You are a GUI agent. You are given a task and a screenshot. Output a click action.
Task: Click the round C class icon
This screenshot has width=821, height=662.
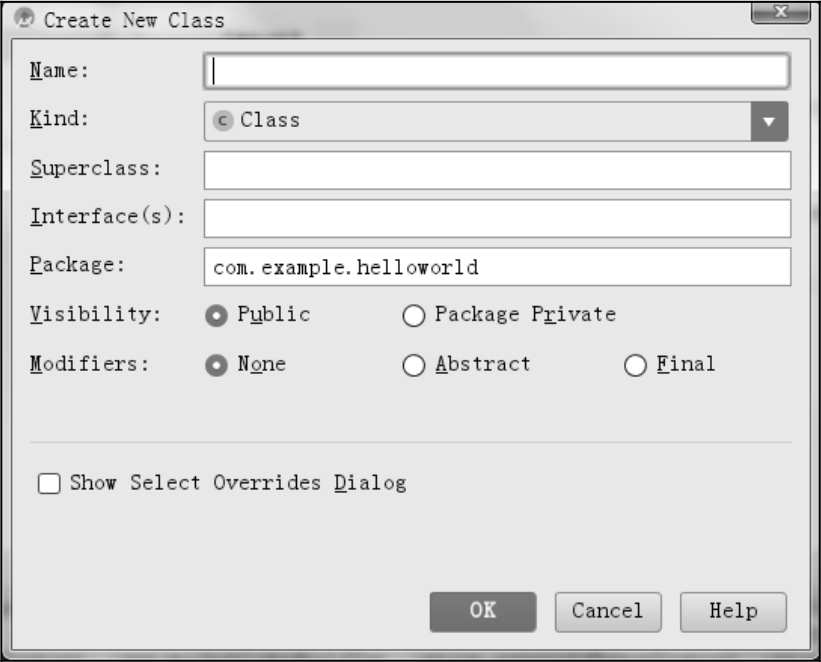click(x=223, y=120)
